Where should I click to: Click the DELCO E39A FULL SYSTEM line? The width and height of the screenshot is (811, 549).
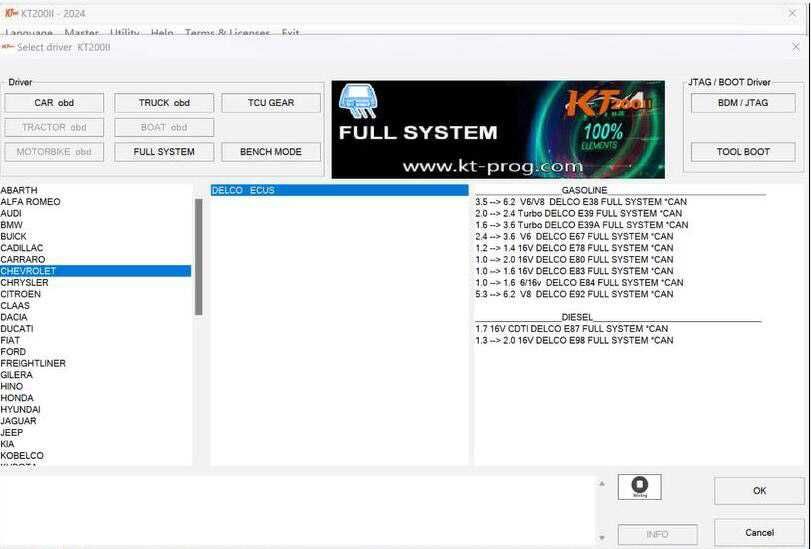(581, 225)
